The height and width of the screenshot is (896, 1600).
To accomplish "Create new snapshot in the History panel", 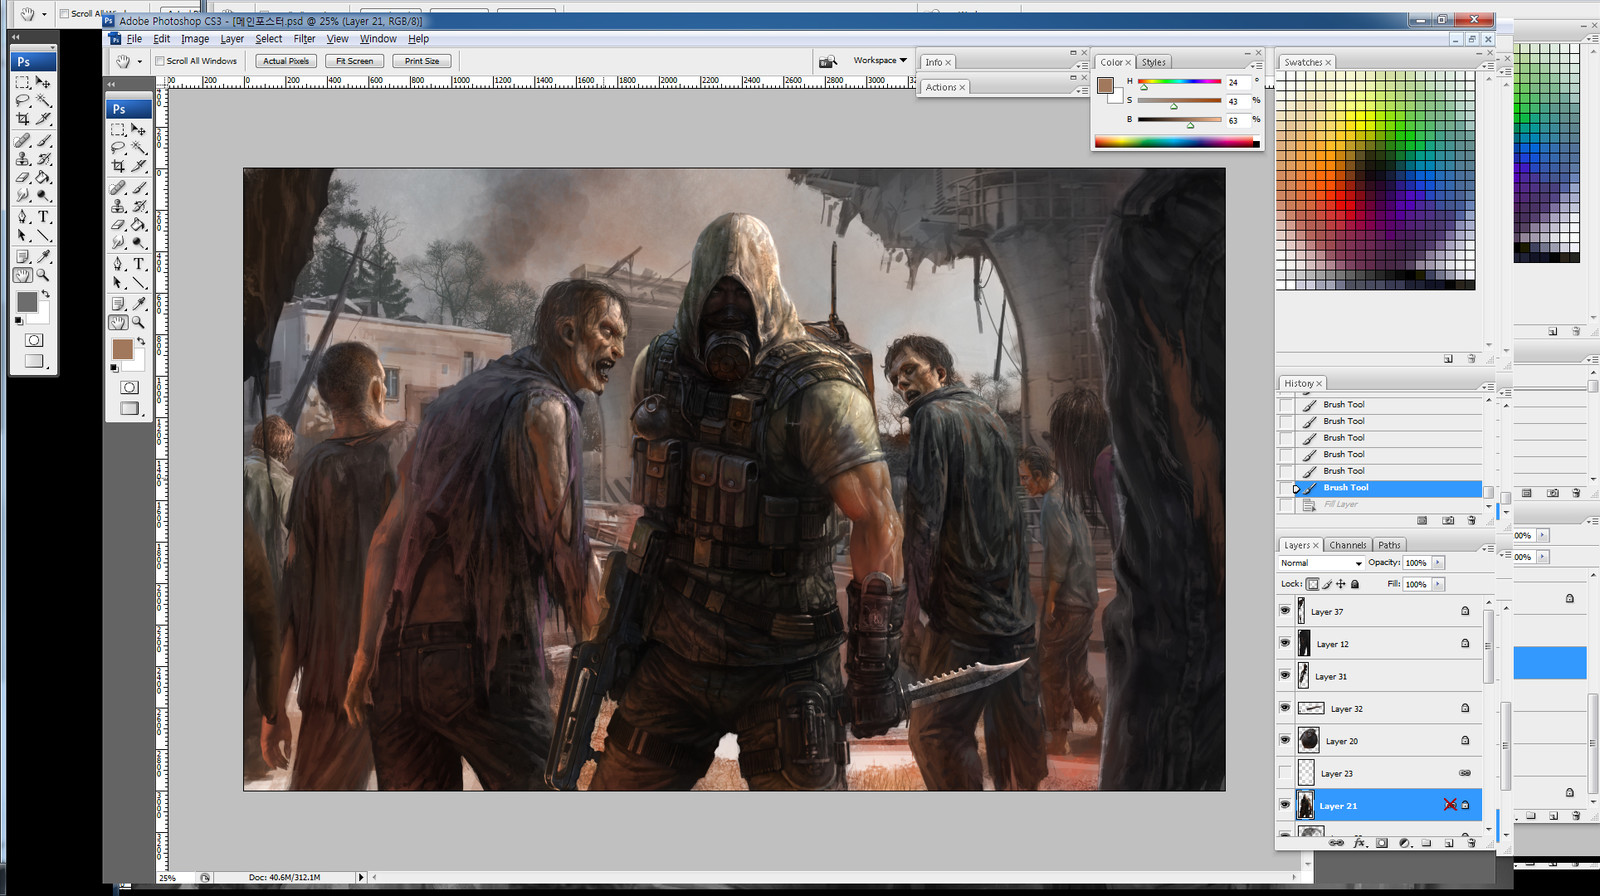I will click(1448, 520).
